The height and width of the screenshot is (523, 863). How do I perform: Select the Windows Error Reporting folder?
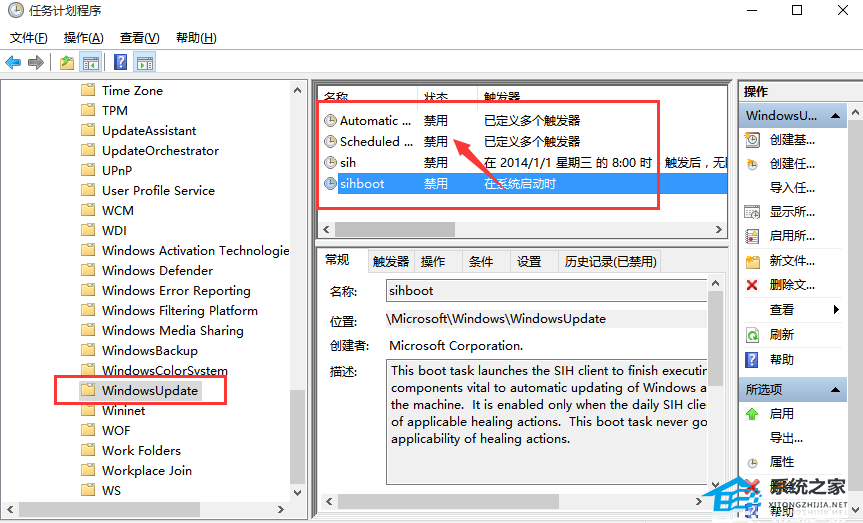[x=176, y=291]
